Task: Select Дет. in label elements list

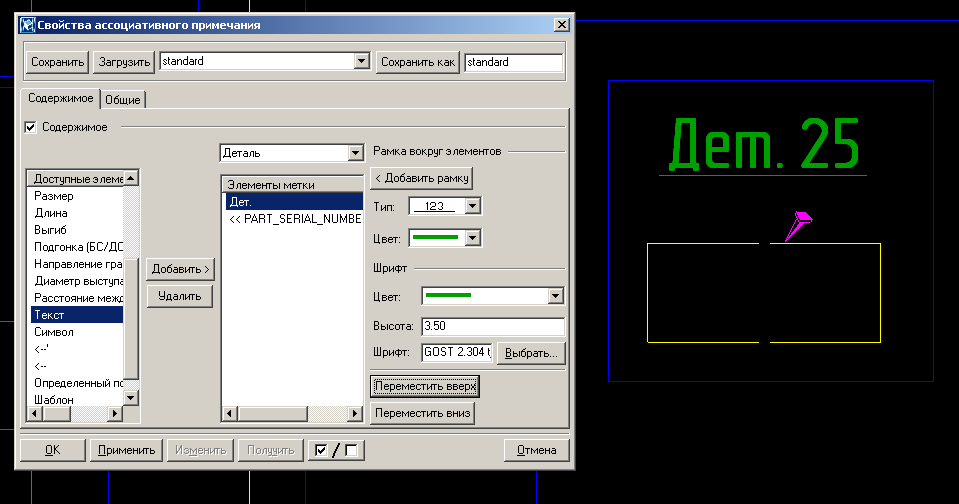Action: point(294,202)
